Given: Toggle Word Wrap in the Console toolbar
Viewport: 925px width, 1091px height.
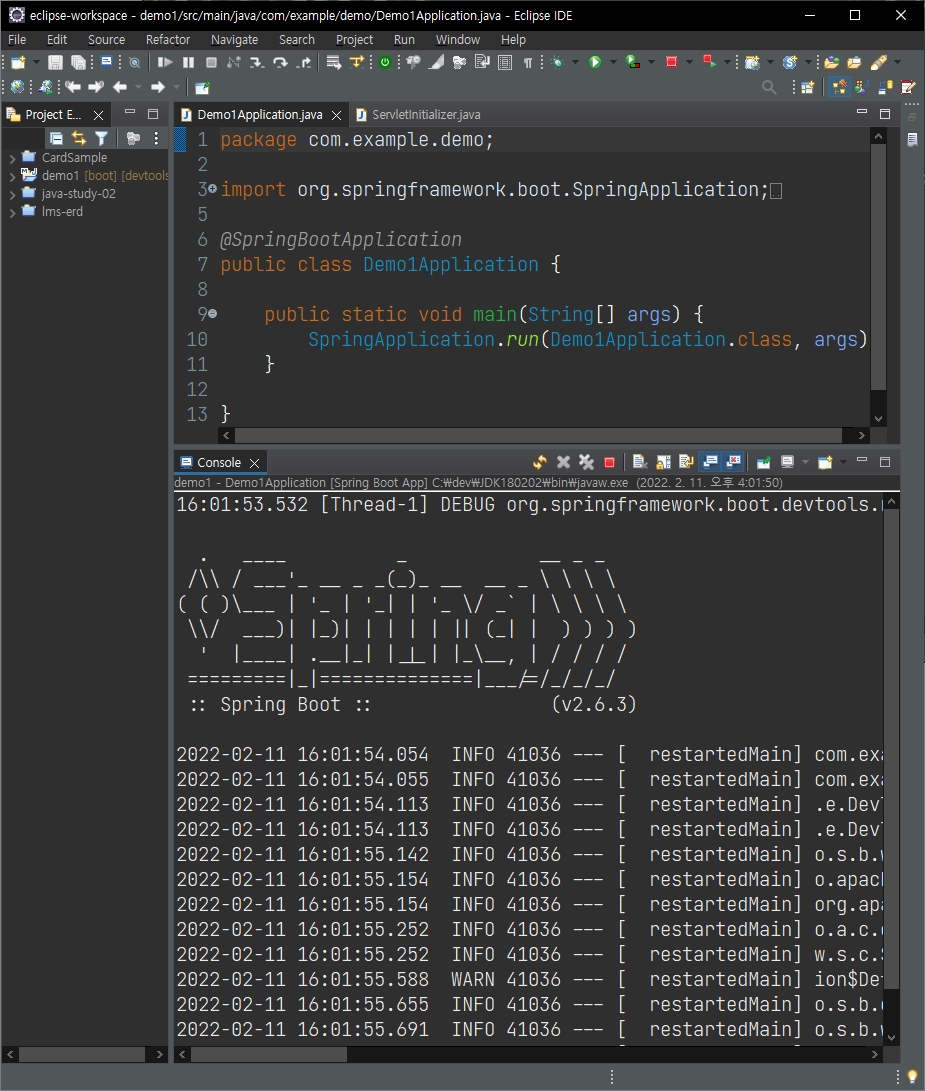Looking at the screenshot, I should (686, 462).
